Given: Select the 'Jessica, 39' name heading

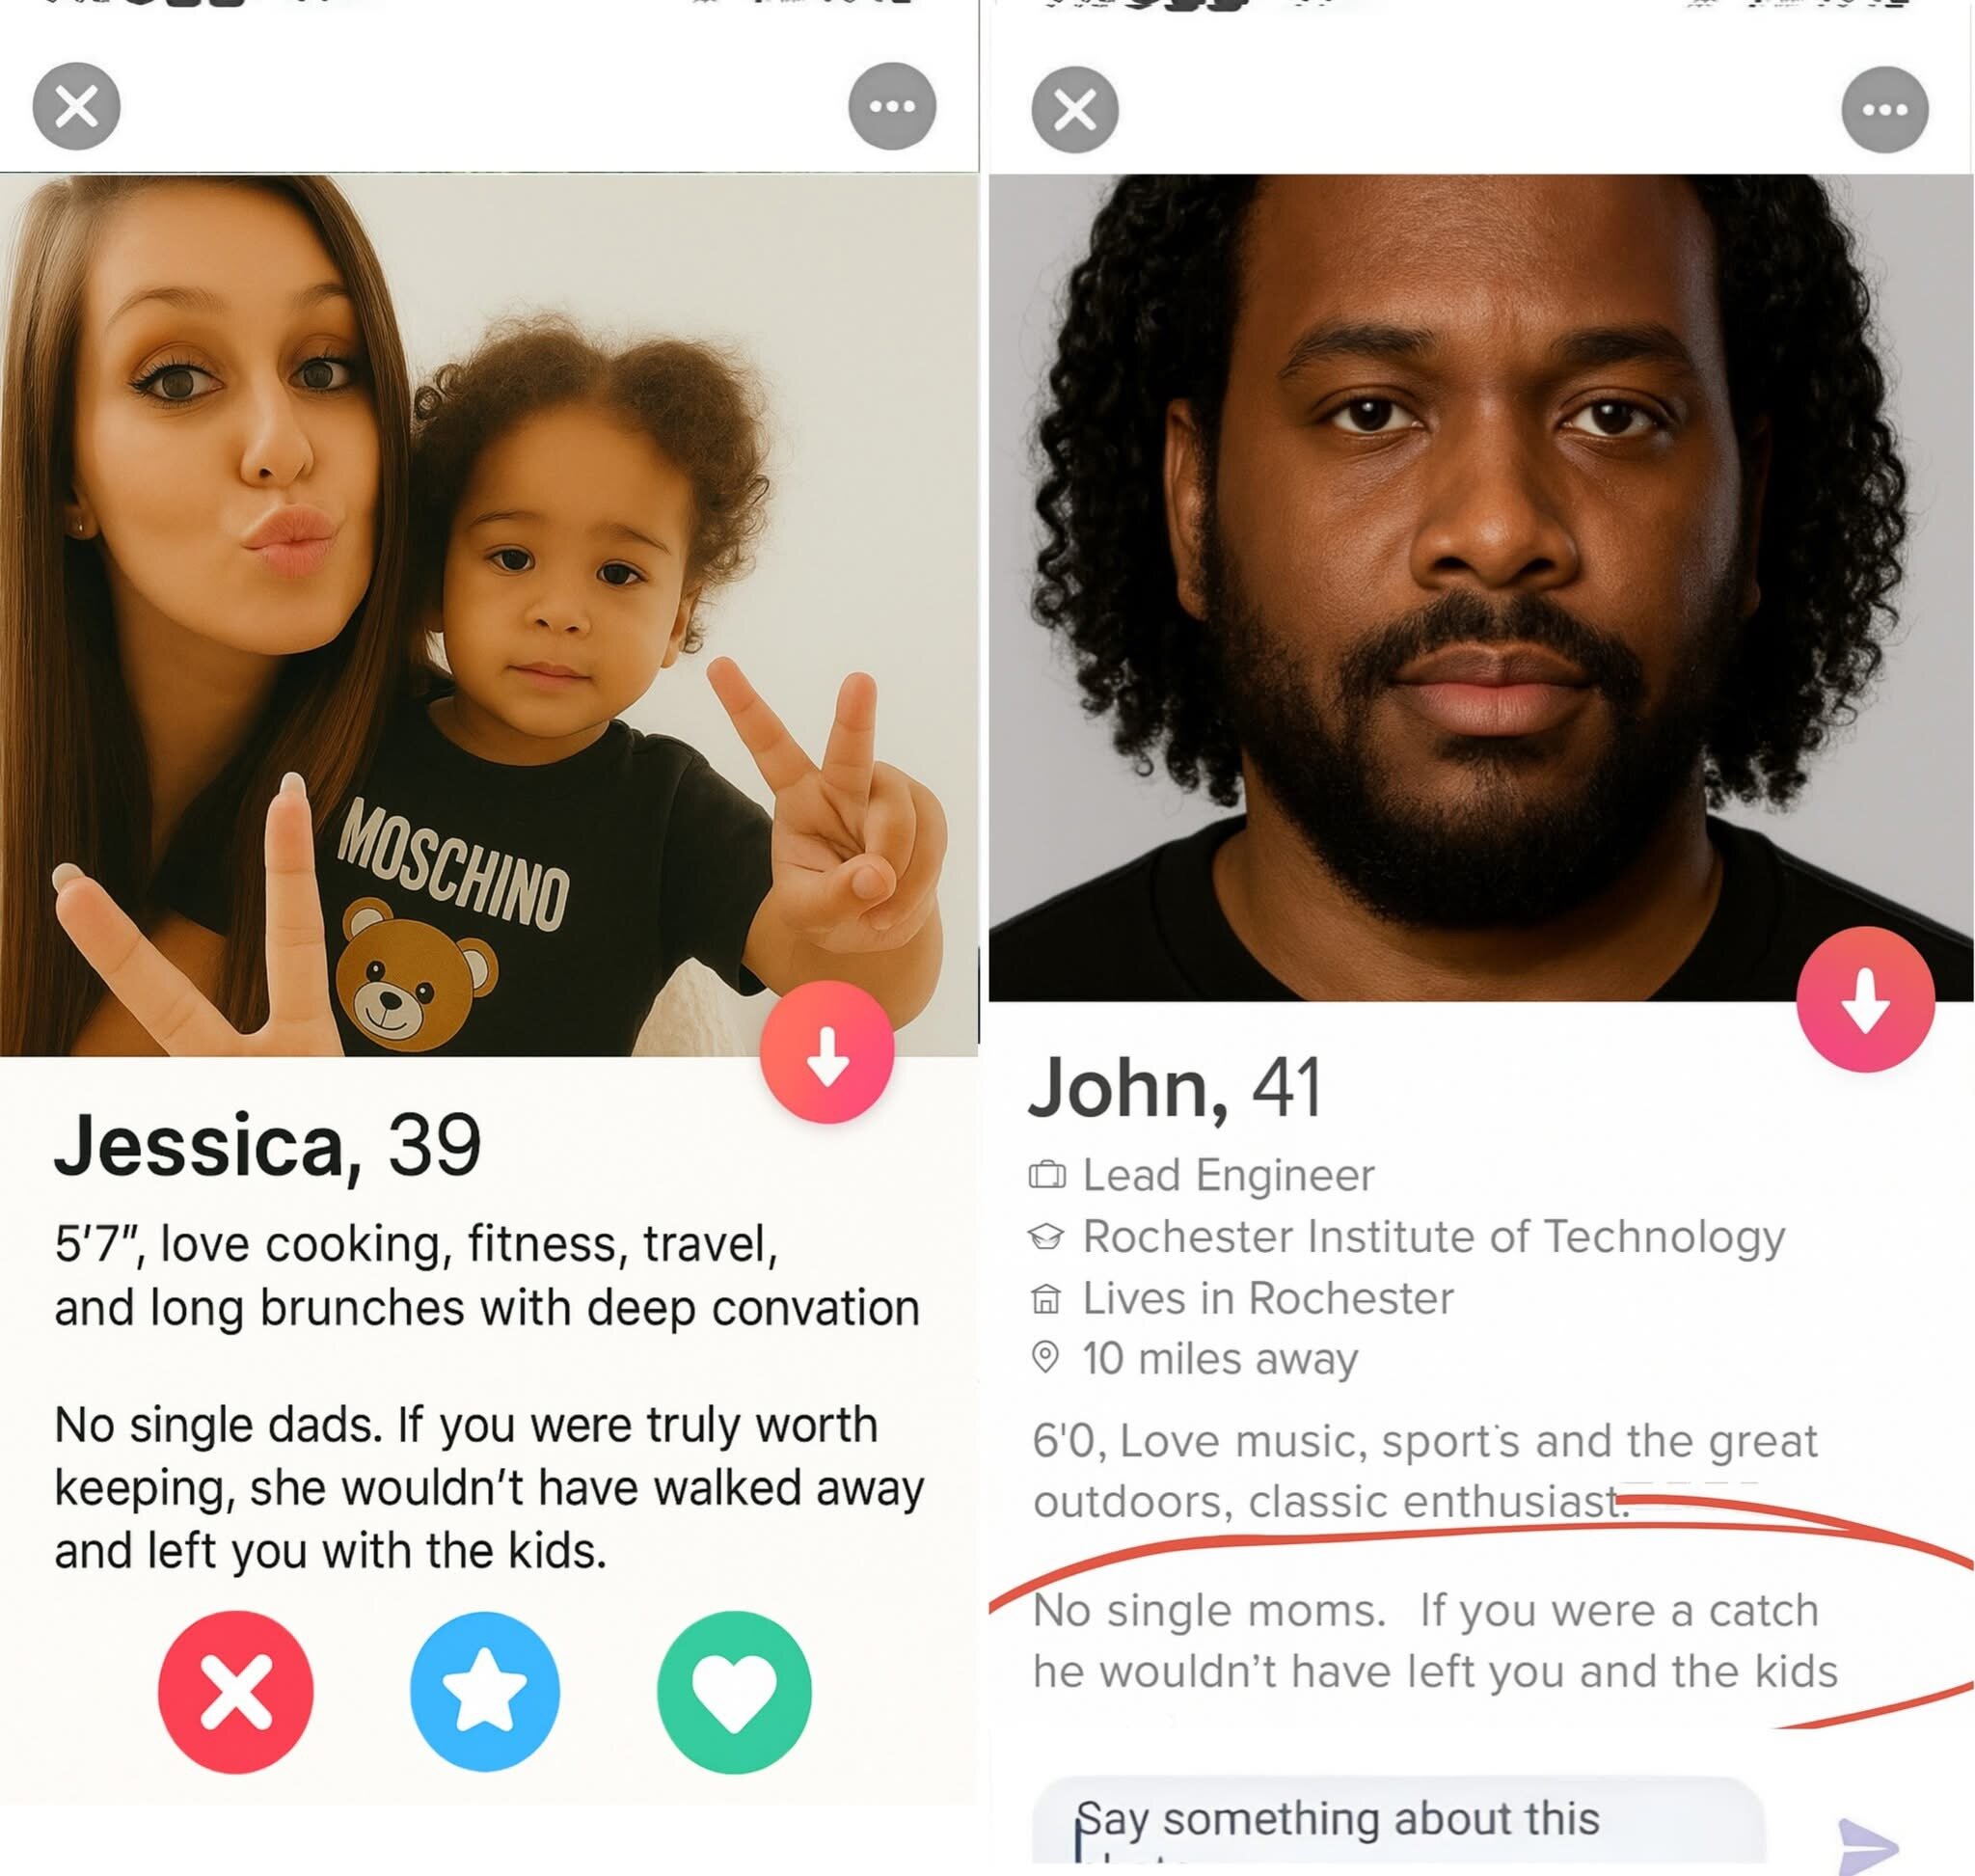Looking at the screenshot, I should [268, 1145].
